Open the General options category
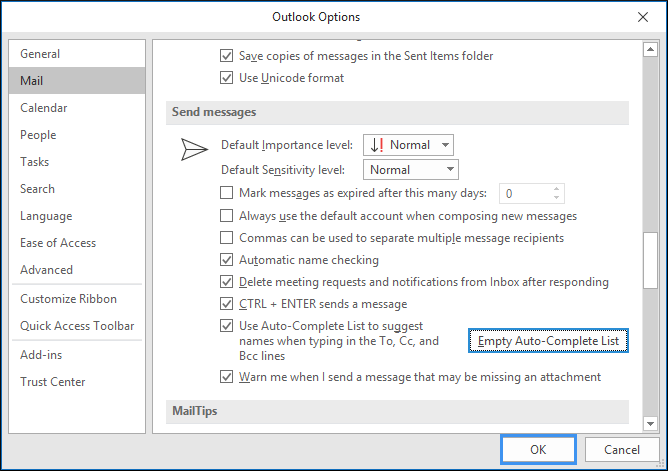Image resolution: width=668 pixels, height=471 pixels. click(x=77, y=54)
